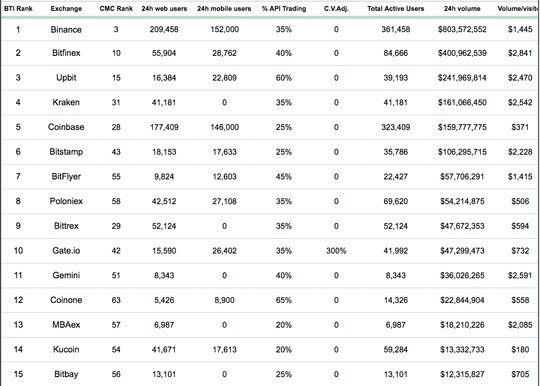Click the 24h mobile users header

click(224, 9)
